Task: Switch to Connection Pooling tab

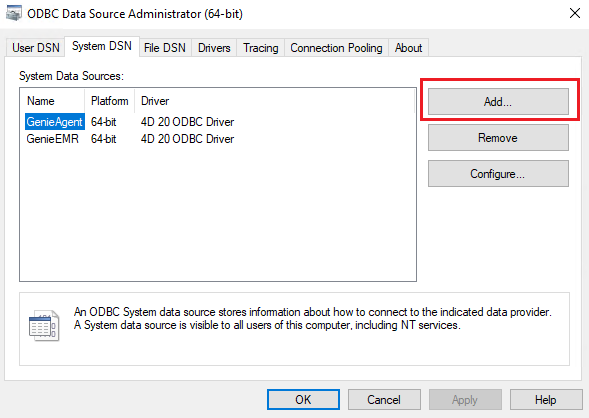Action: [x=336, y=48]
